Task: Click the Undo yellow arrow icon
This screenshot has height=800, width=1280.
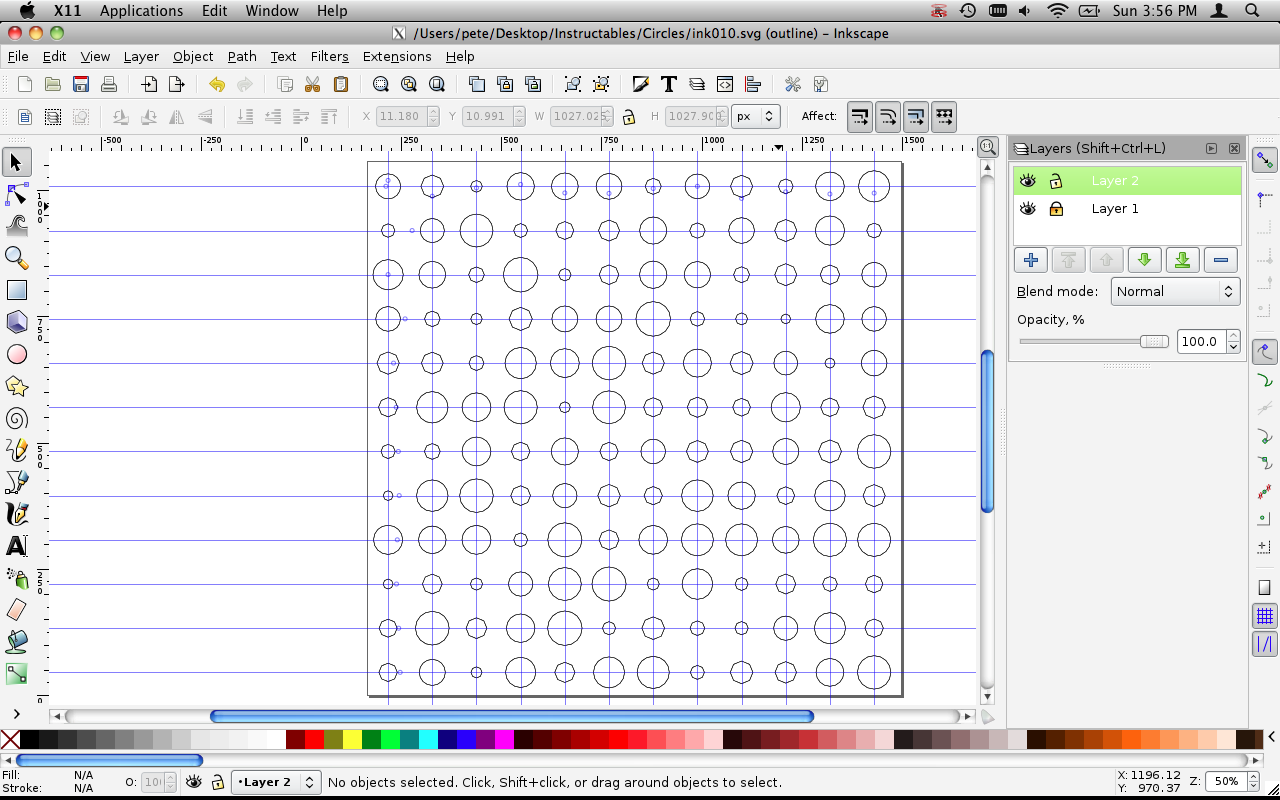Action: [216, 84]
